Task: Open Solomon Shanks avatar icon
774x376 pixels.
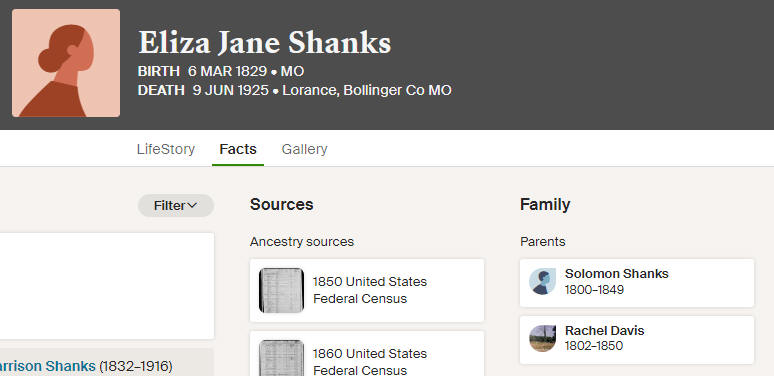Action: tap(542, 282)
